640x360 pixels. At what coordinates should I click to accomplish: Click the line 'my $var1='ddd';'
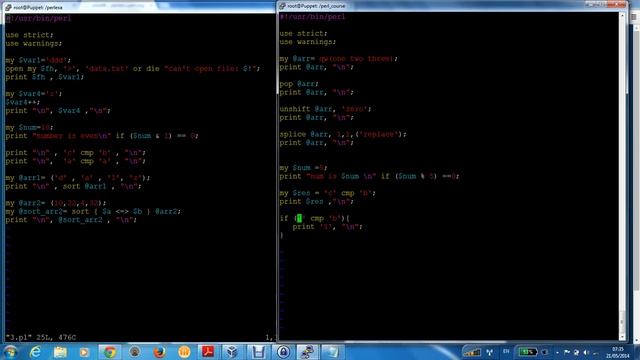click(38, 60)
